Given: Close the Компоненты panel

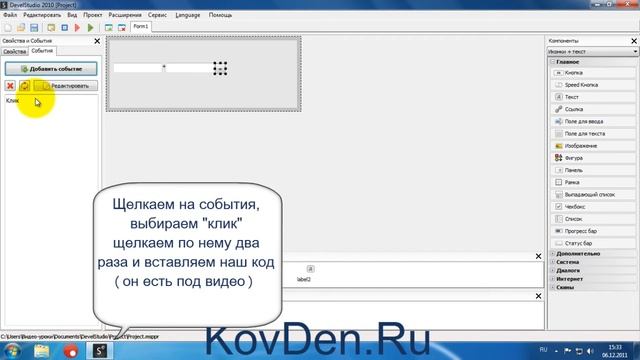Looking at the screenshot, I should [634, 41].
